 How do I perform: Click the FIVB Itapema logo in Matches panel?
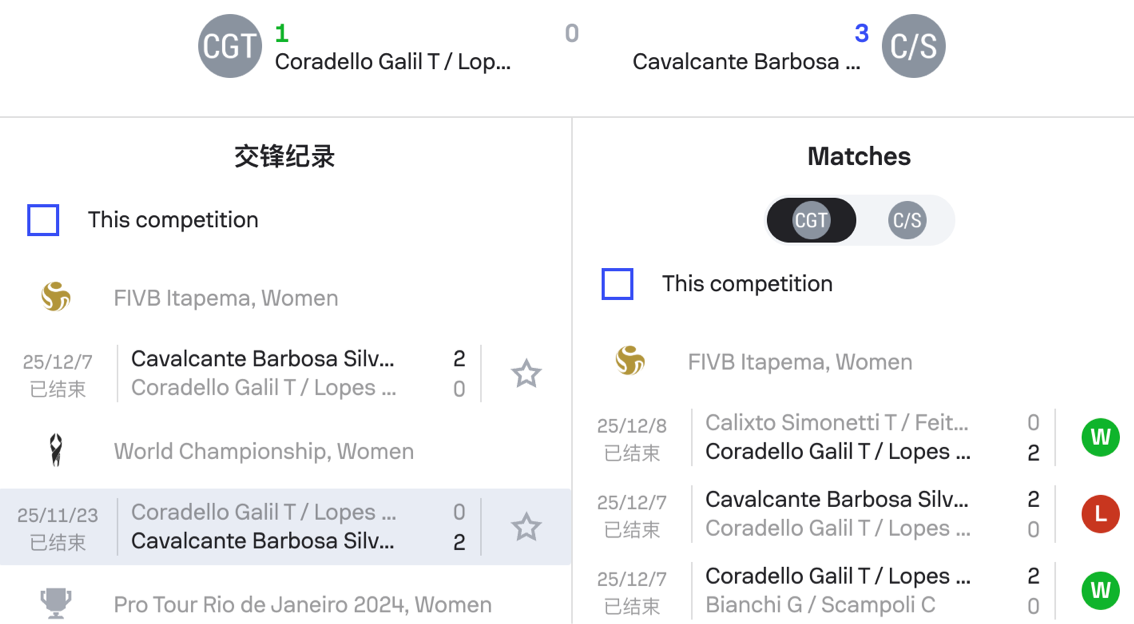coord(630,361)
